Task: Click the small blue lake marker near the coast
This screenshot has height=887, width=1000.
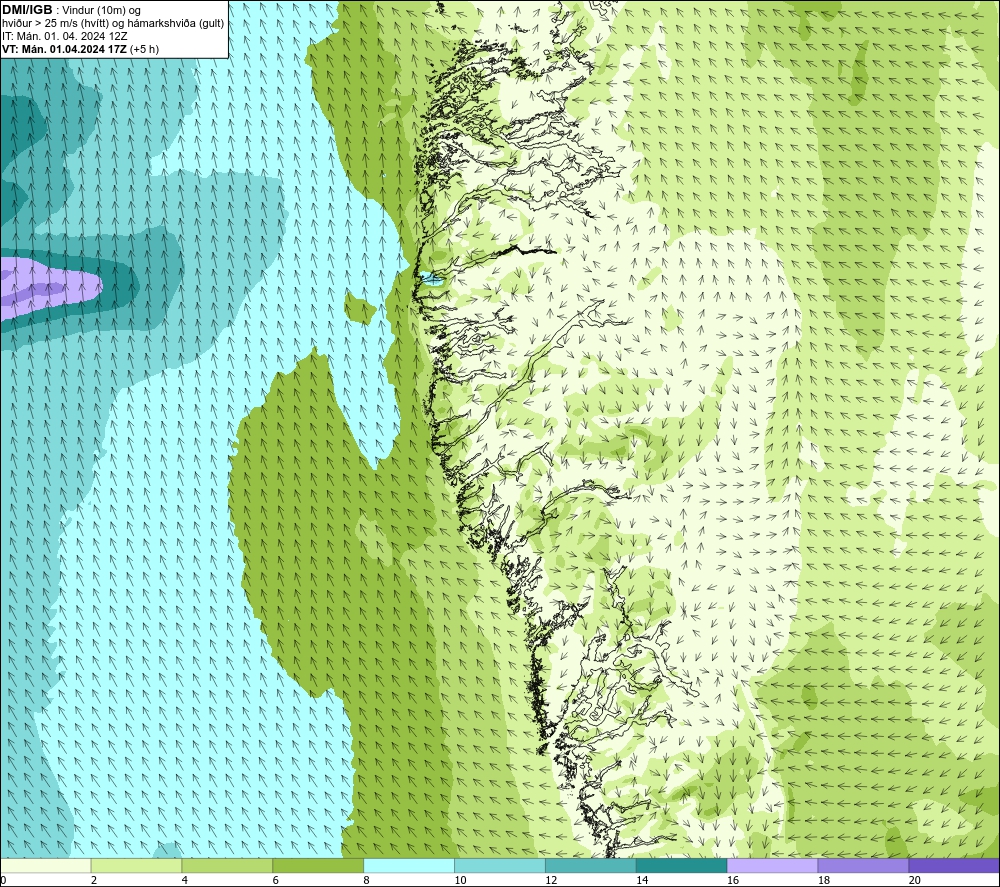Action: [x=431, y=278]
